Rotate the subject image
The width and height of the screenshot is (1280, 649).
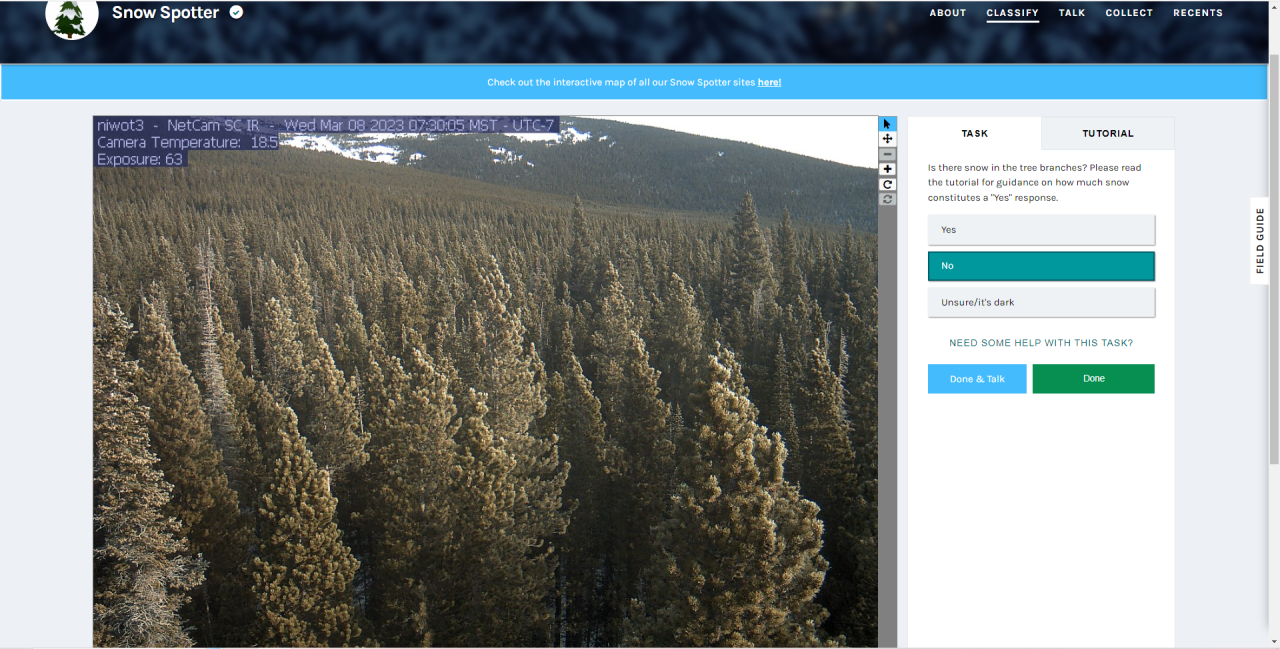tap(888, 184)
